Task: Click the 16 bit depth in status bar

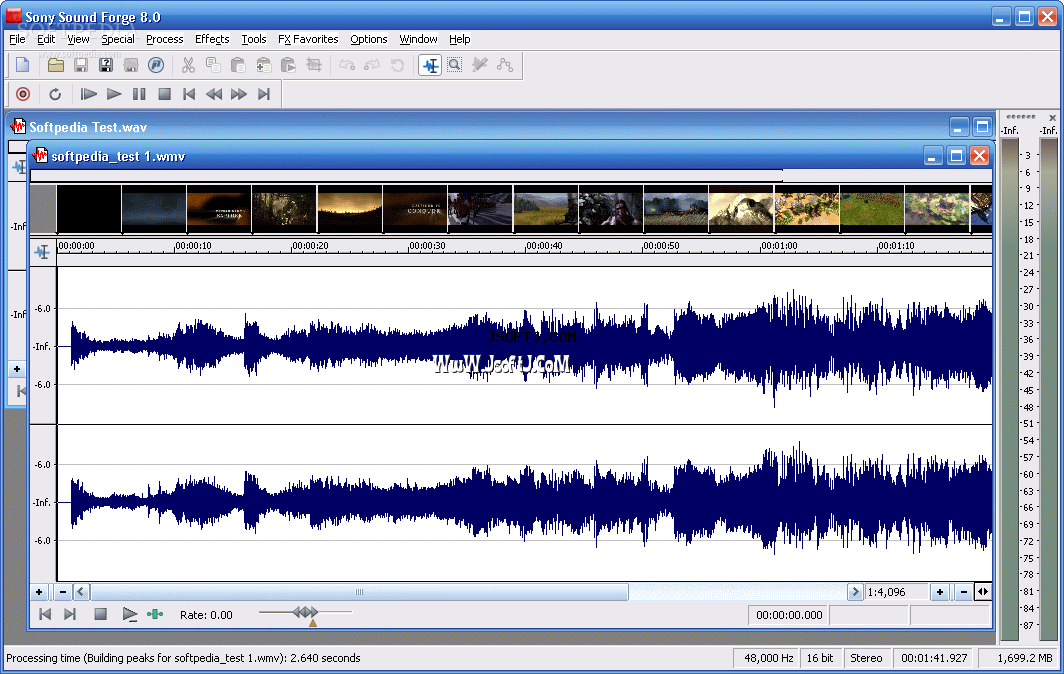Action: (x=820, y=658)
